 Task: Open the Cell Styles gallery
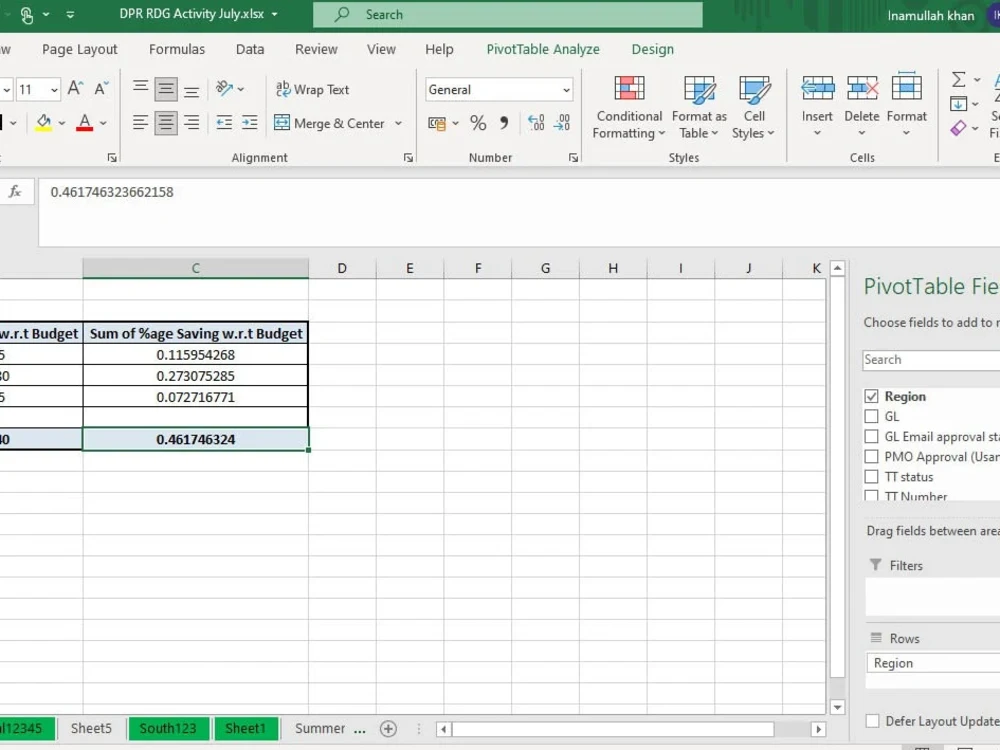point(753,105)
